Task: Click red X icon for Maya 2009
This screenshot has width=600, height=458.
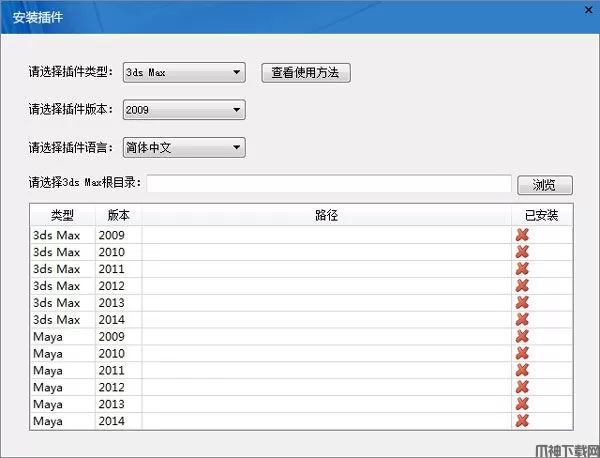Action: (x=522, y=336)
